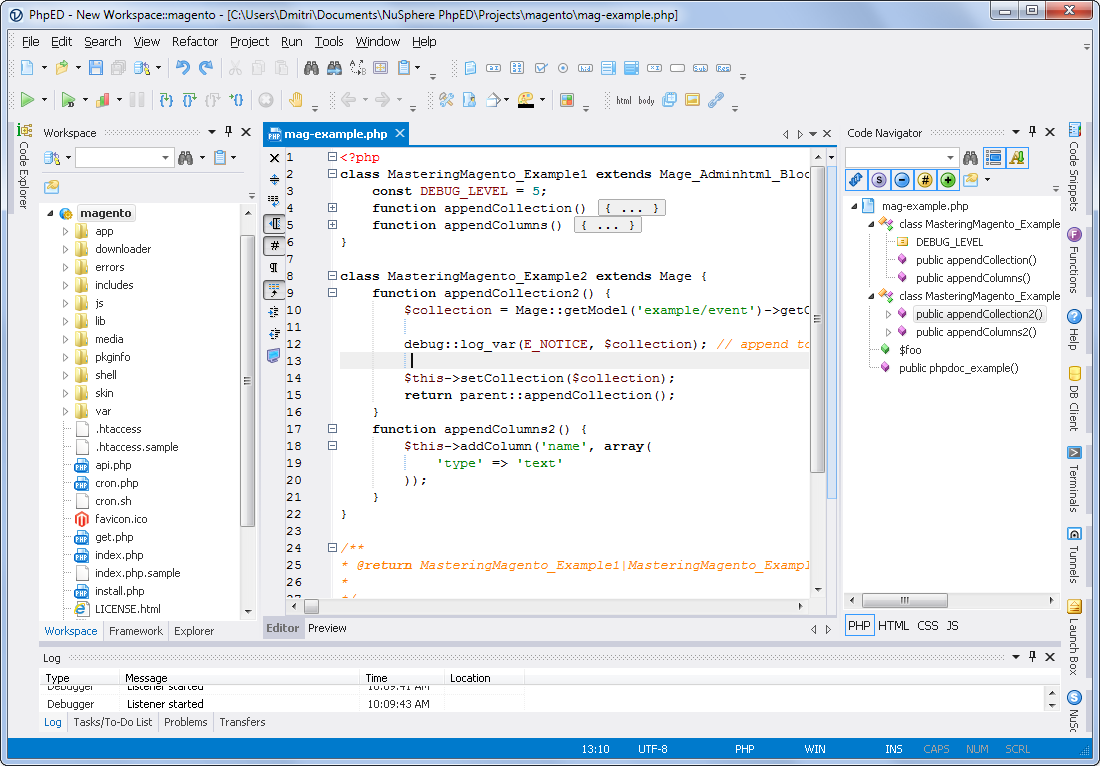
Task: Open the Problems tab in the bottom panel
Action: click(x=186, y=722)
